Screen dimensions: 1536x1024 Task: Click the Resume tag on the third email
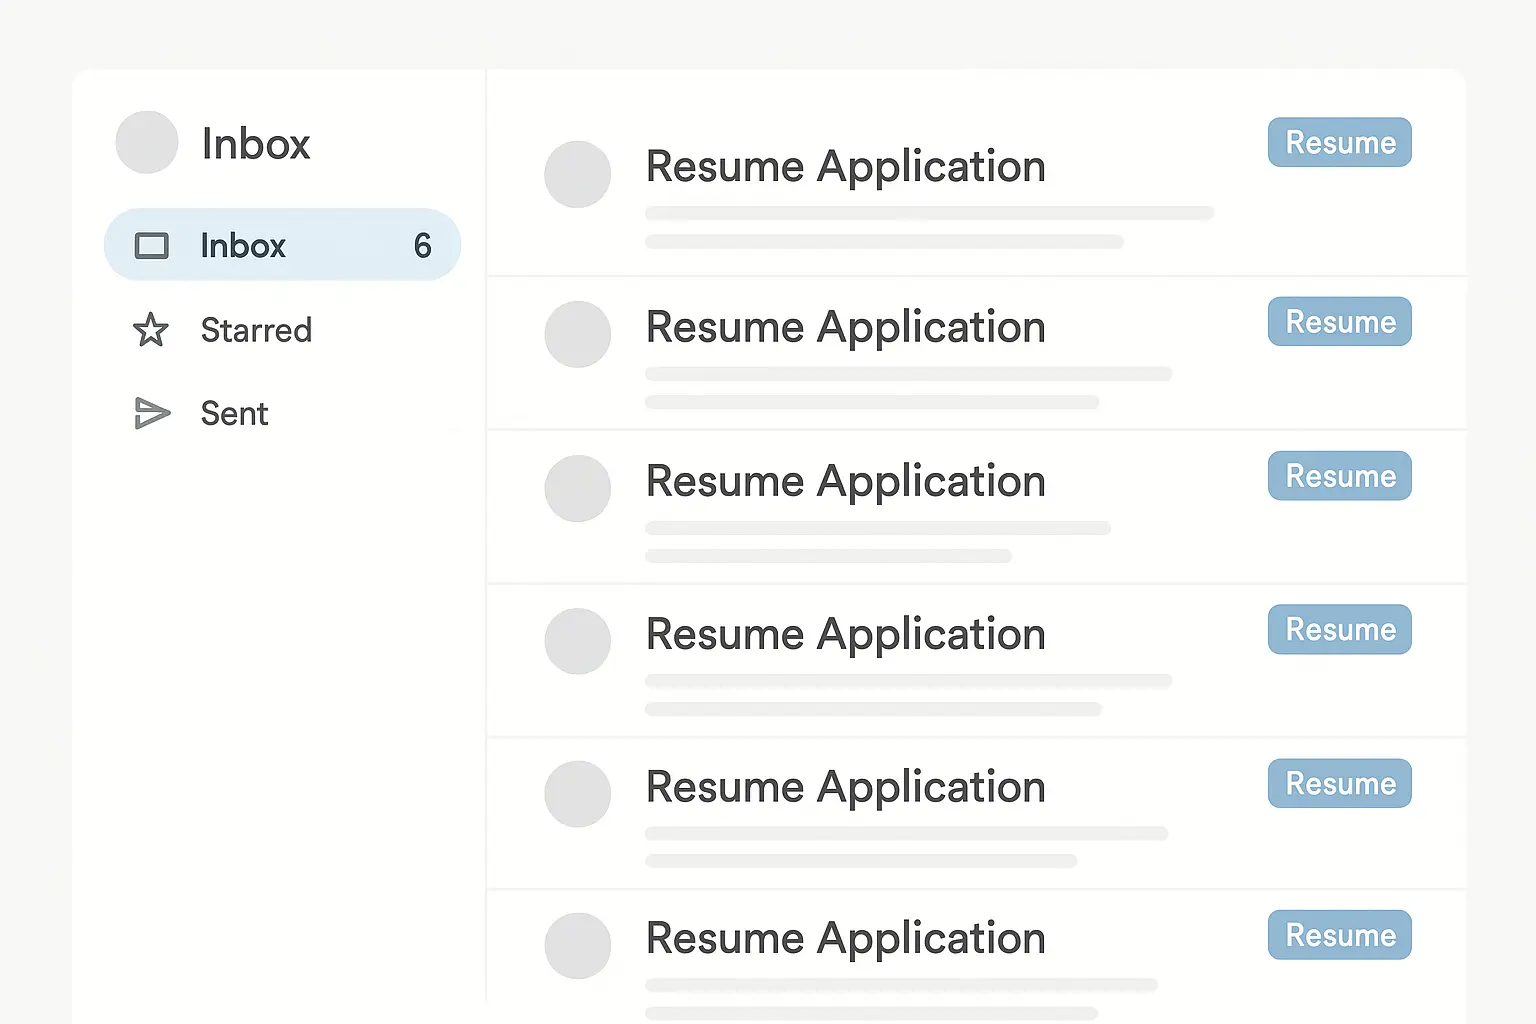click(x=1339, y=476)
